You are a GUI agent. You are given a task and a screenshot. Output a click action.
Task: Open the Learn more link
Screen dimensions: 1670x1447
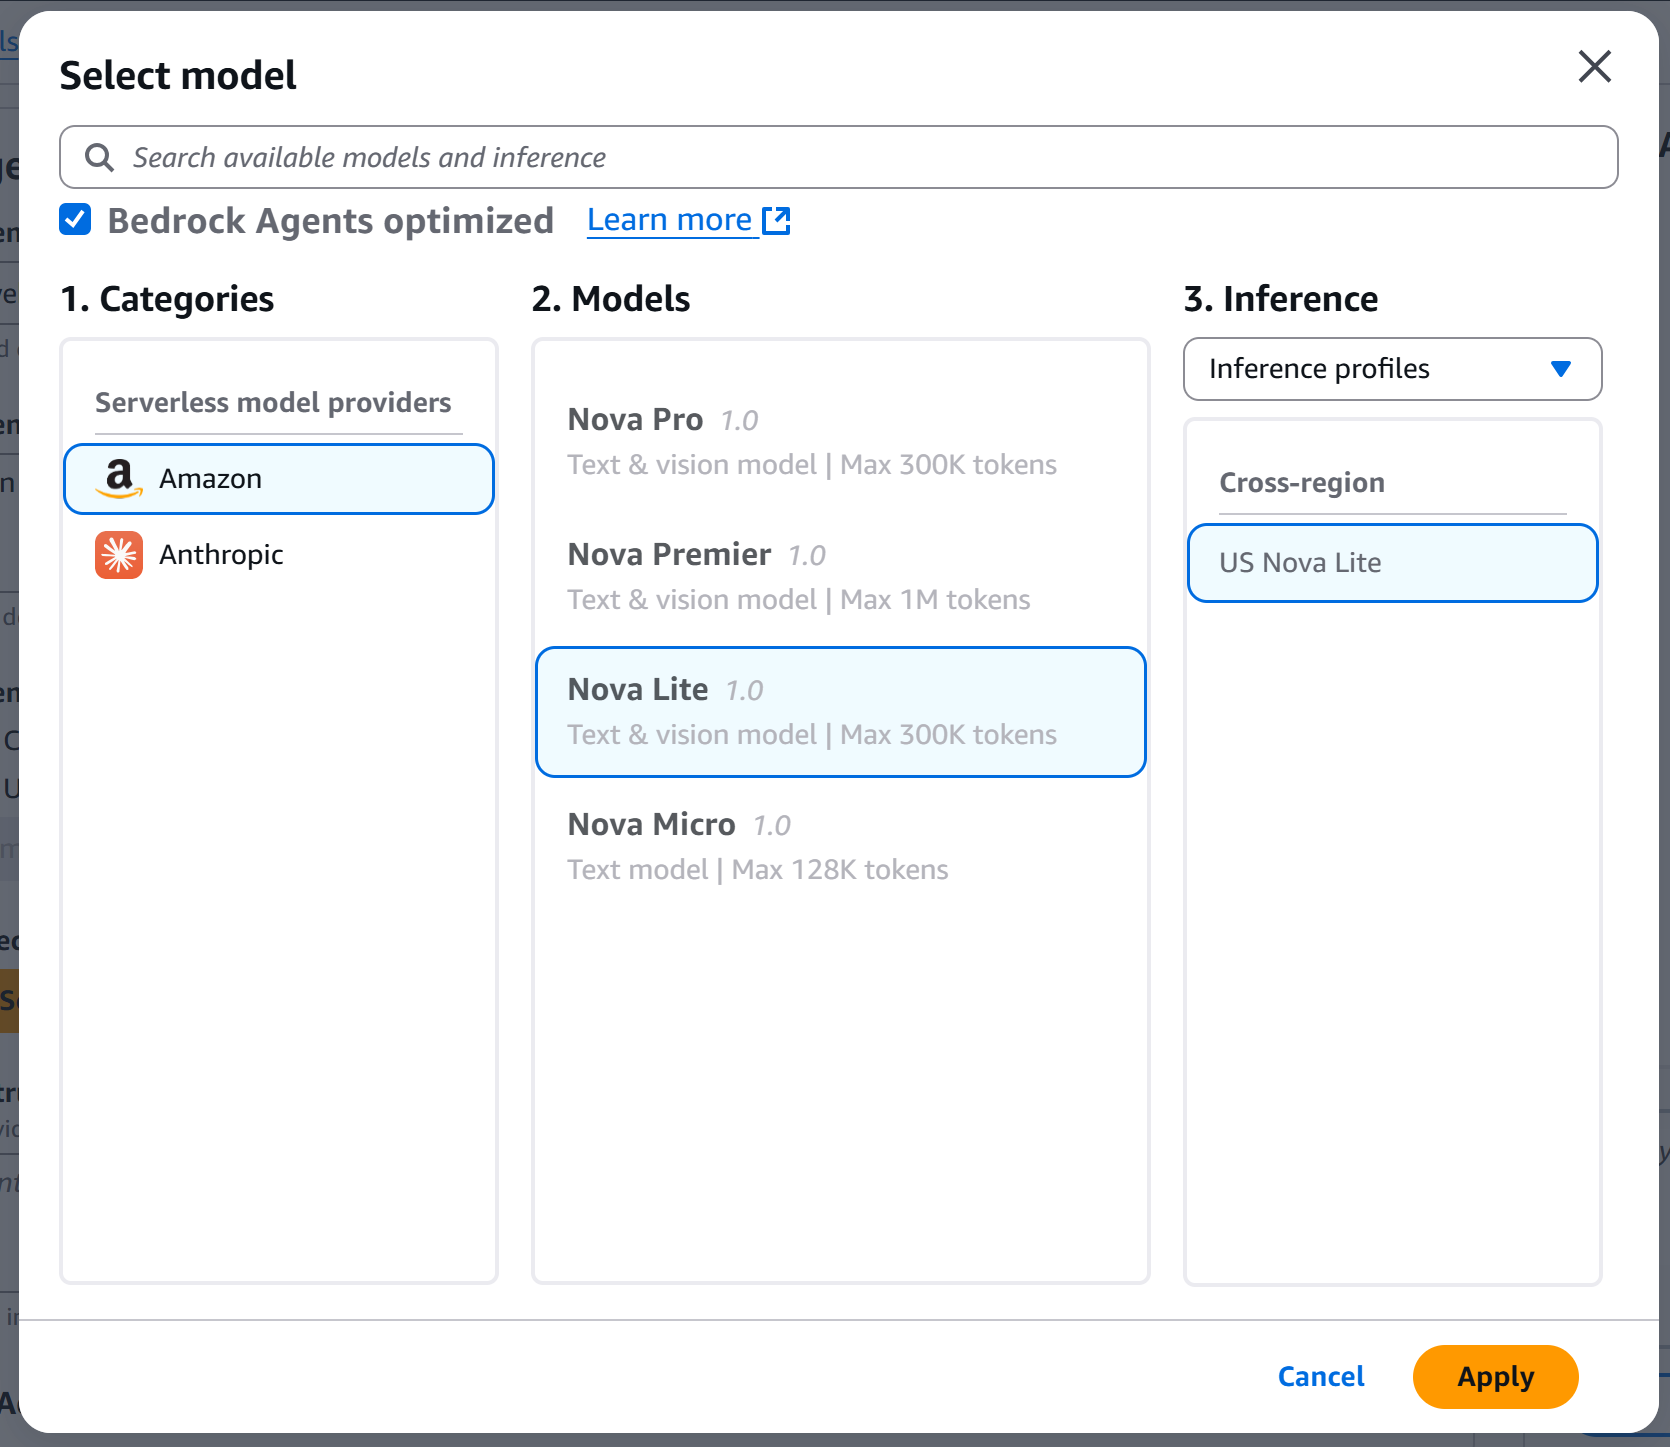(669, 219)
